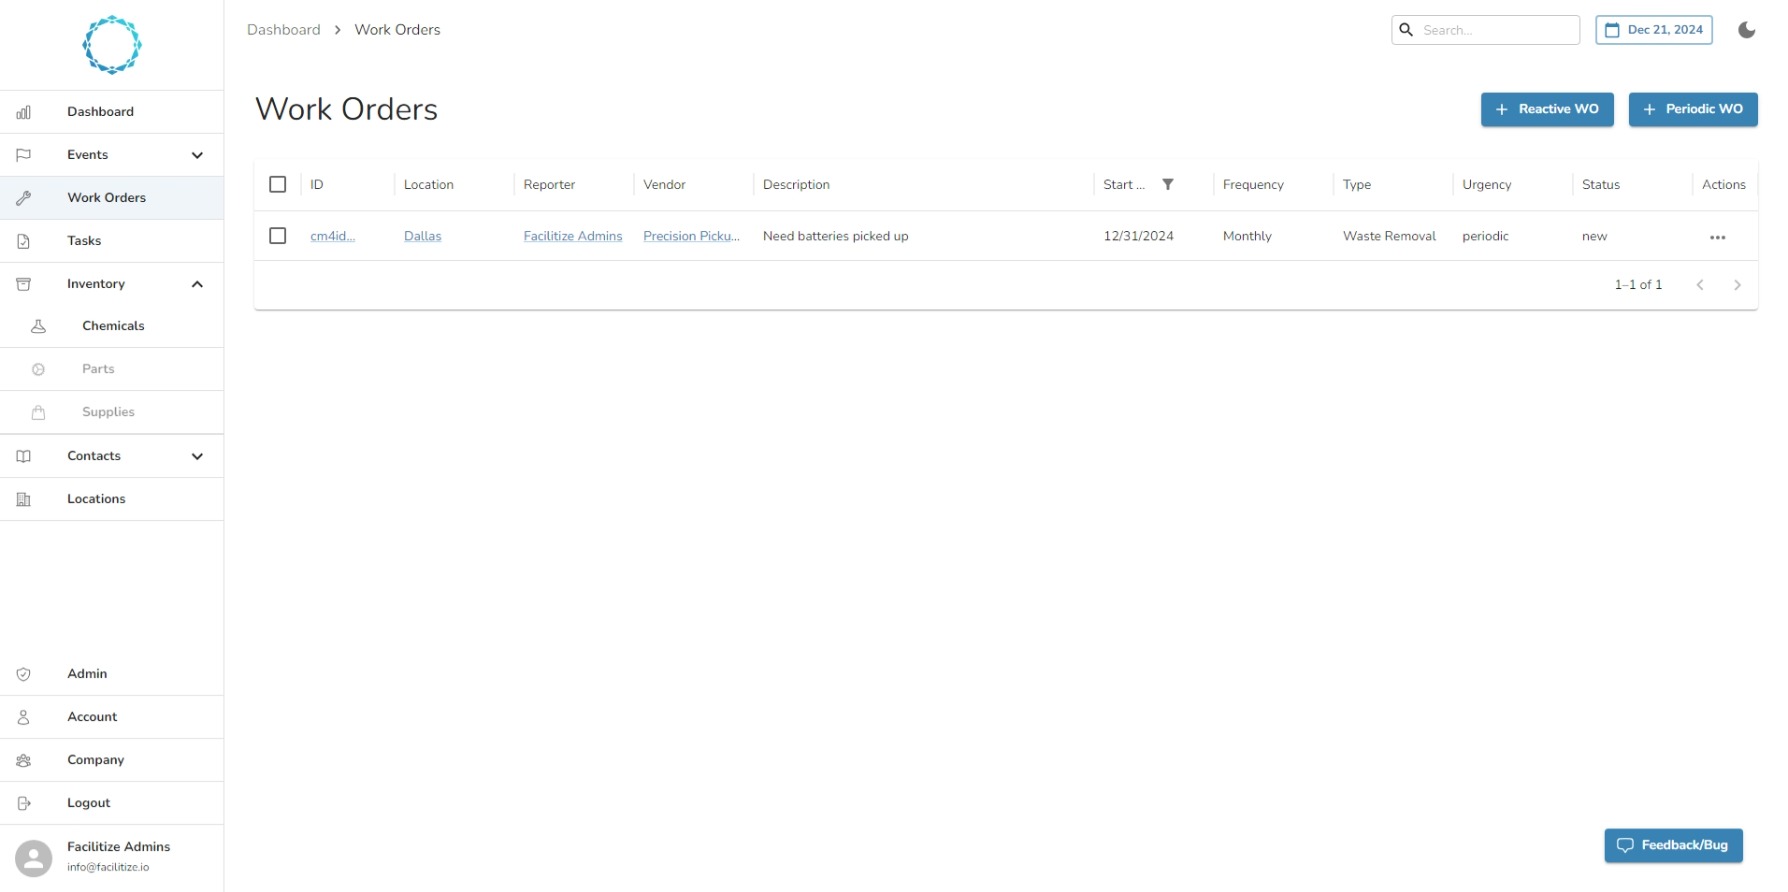Image resolution: width=1788 pixels, height=892 pixels.
Task: Go to Locations in the sidebar
Action: pos(112,499)
